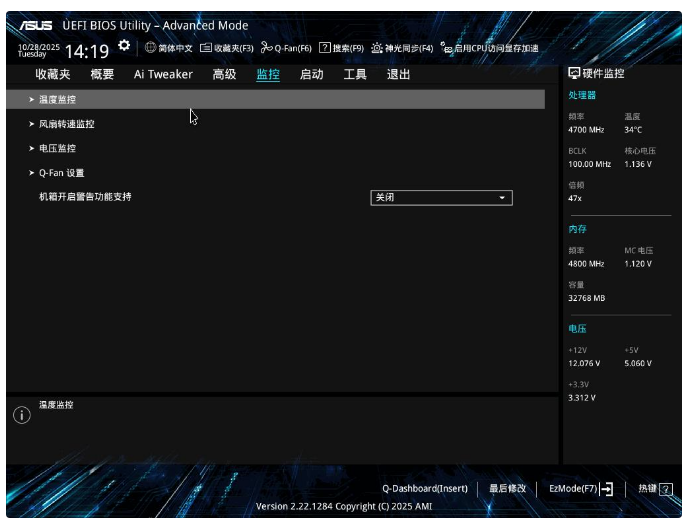Go to the 启动 boot tab
690x521 pixels.
pos(311,74)
